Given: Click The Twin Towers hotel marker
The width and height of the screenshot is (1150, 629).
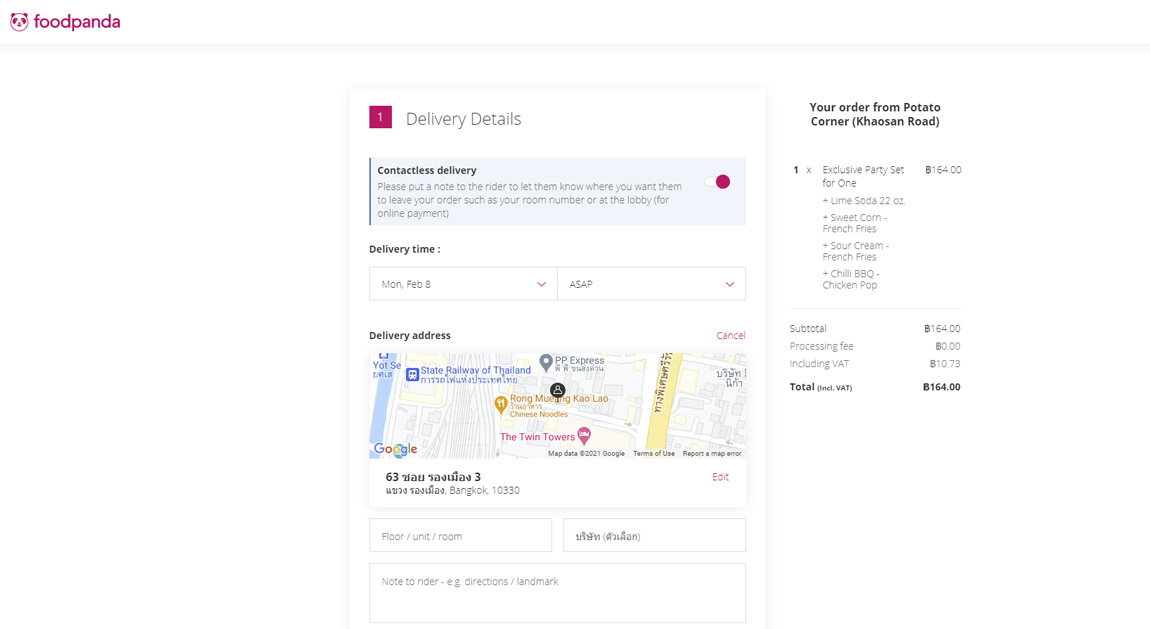Looking at the screenshot, I should tap(584, 435).
